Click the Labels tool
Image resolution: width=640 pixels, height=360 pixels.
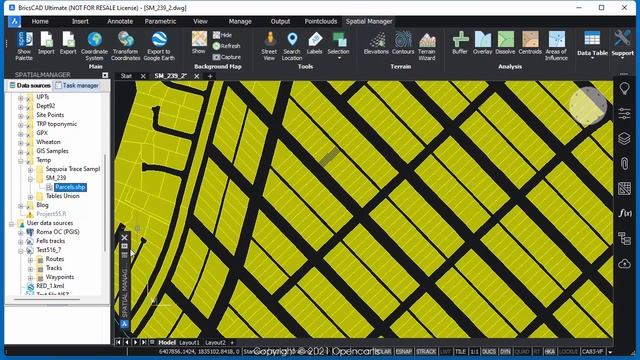tap(314, 43)
